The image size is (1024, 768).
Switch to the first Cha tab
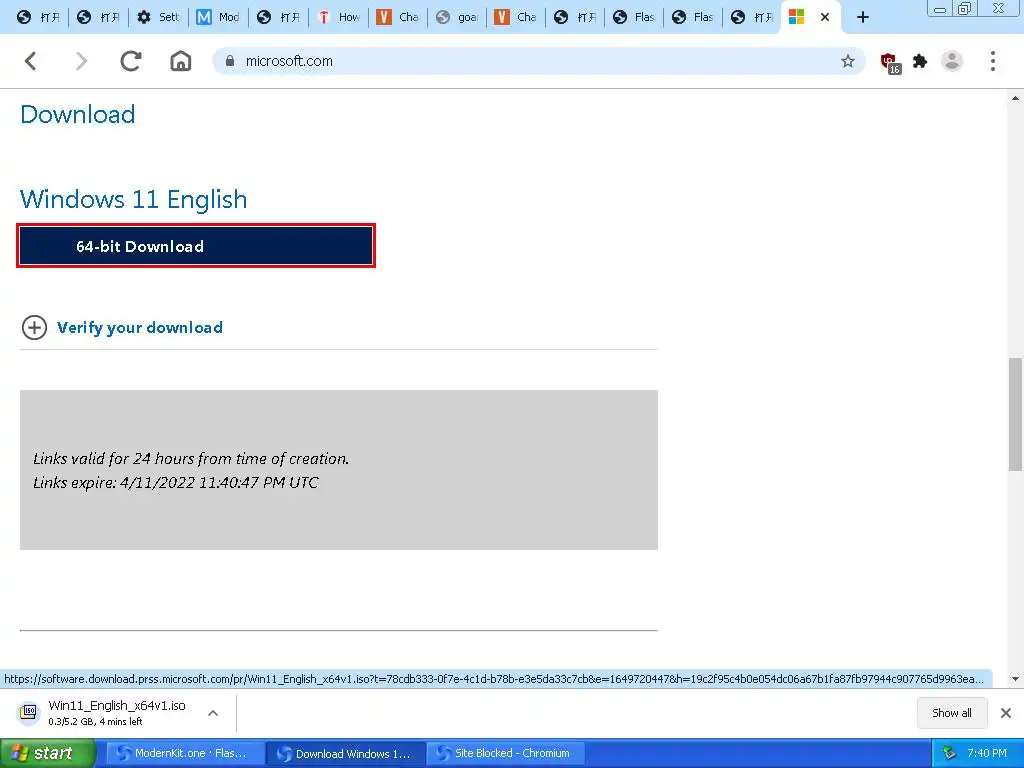coord(397,17)
